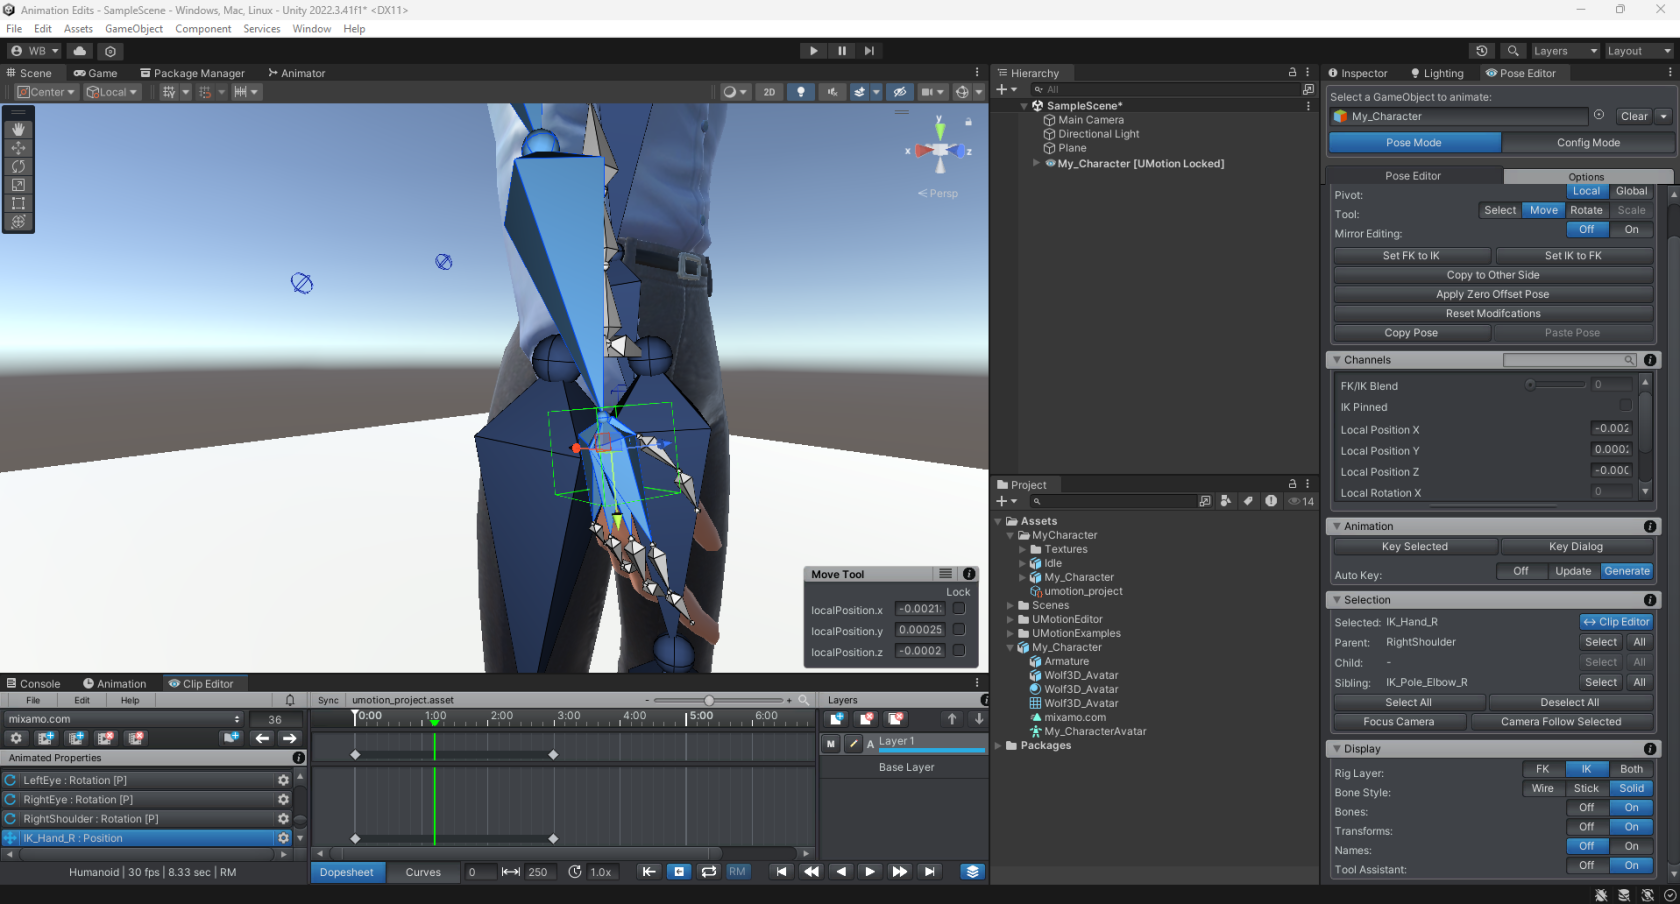
Task: Open Move Tool panel menu icon
Action: [x=945, y=574]
